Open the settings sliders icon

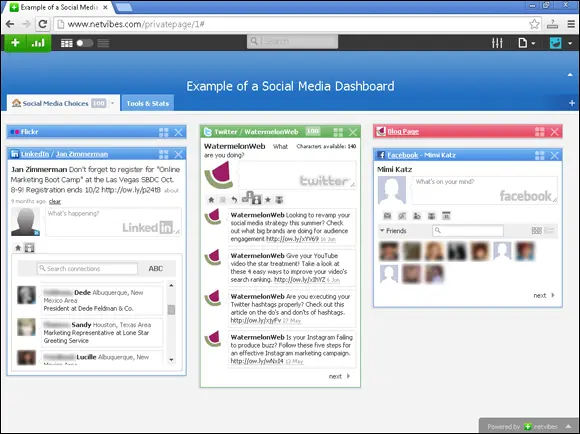[x=497, y=43]
